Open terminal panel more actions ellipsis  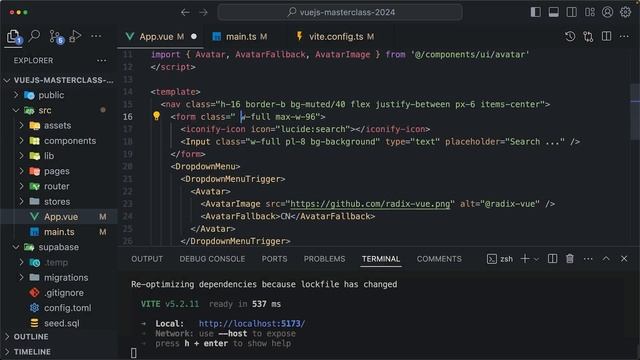tap(588, 259)
